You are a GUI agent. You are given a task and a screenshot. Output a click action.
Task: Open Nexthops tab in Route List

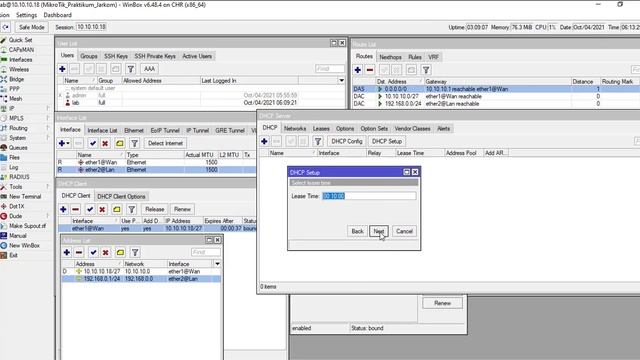tap(390, 57)
